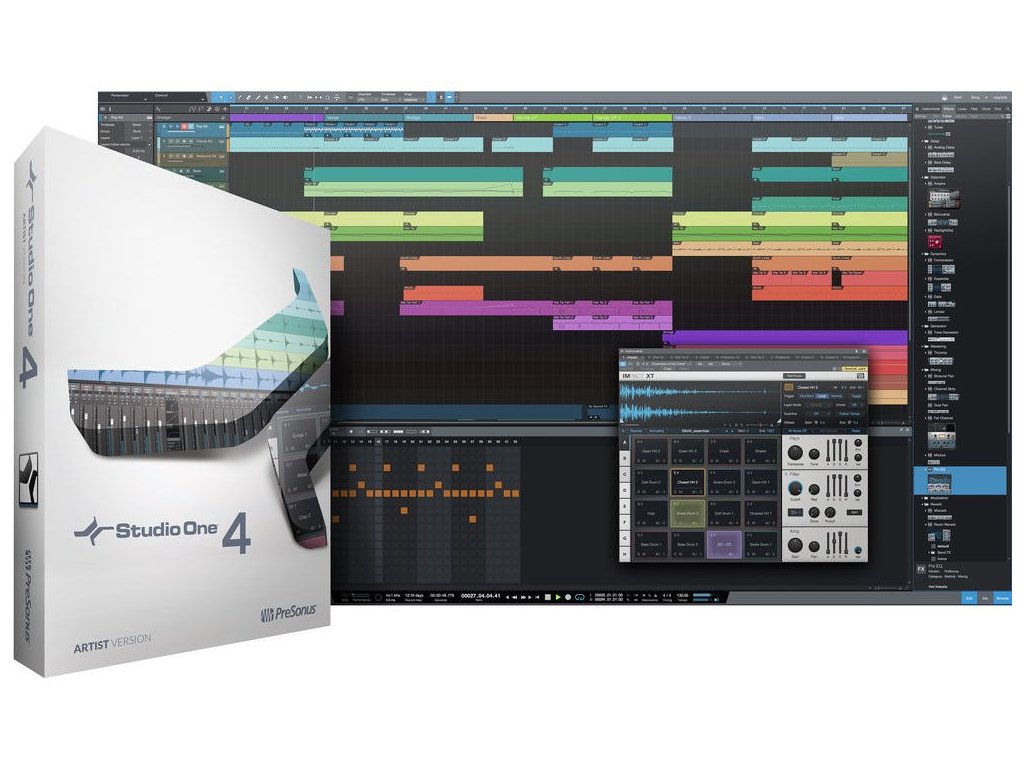
Task: Expand the Modulation folder in browser
Action: pos(923,498)
